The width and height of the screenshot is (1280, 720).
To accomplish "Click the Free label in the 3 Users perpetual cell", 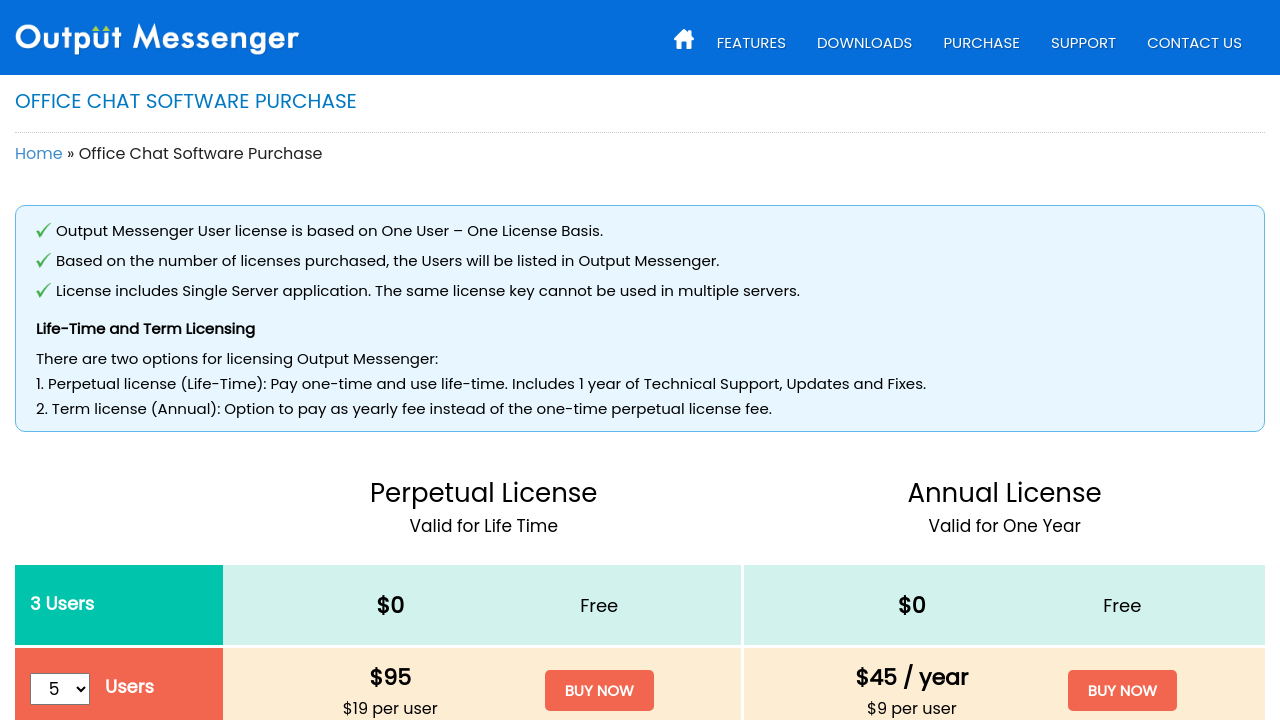I will pos(599,605).
